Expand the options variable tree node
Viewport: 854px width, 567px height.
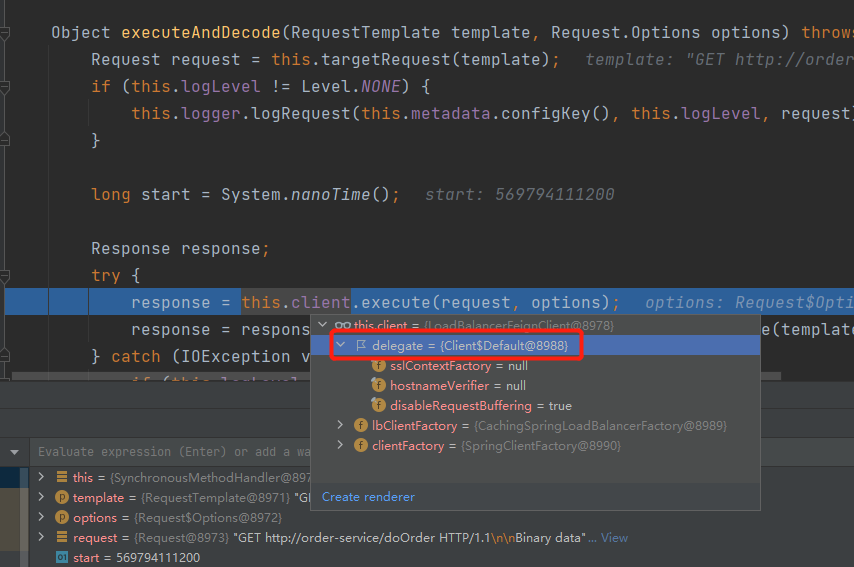click(x=41, y=518)
